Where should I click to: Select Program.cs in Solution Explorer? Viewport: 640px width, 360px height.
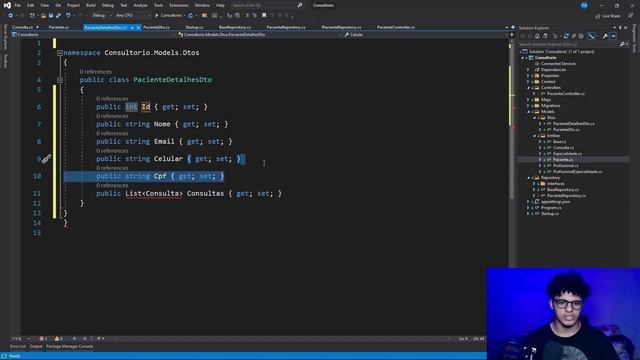tap(551, 208)
